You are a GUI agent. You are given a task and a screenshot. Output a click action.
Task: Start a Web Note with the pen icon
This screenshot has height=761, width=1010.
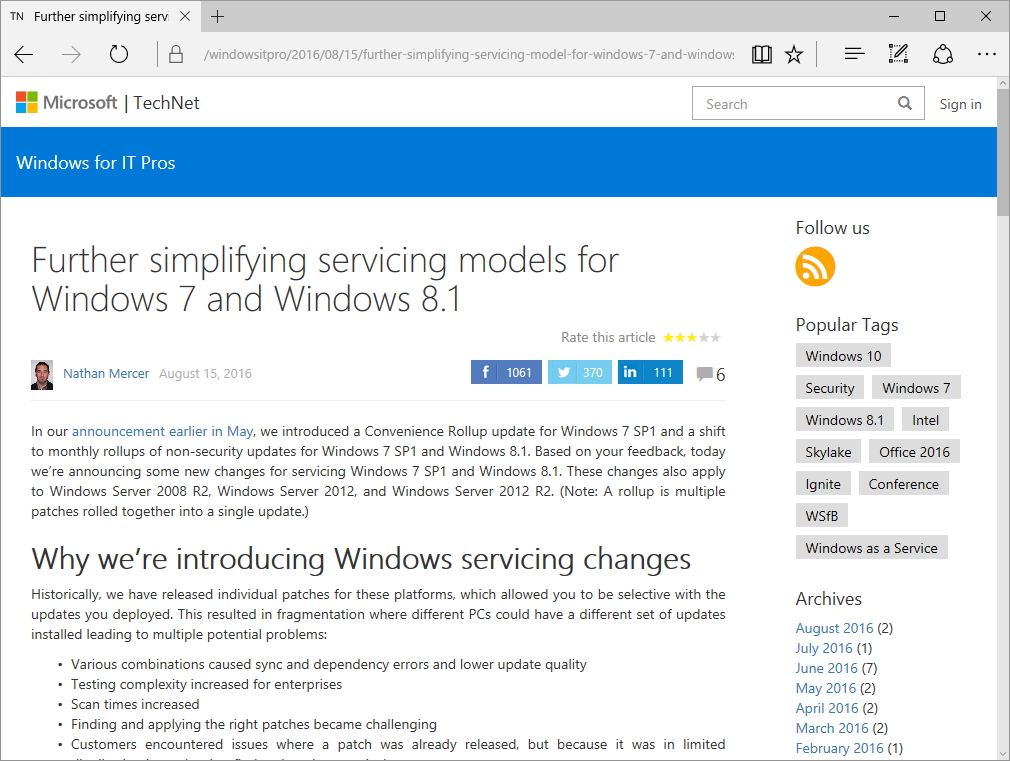click(x=897, y=54)
